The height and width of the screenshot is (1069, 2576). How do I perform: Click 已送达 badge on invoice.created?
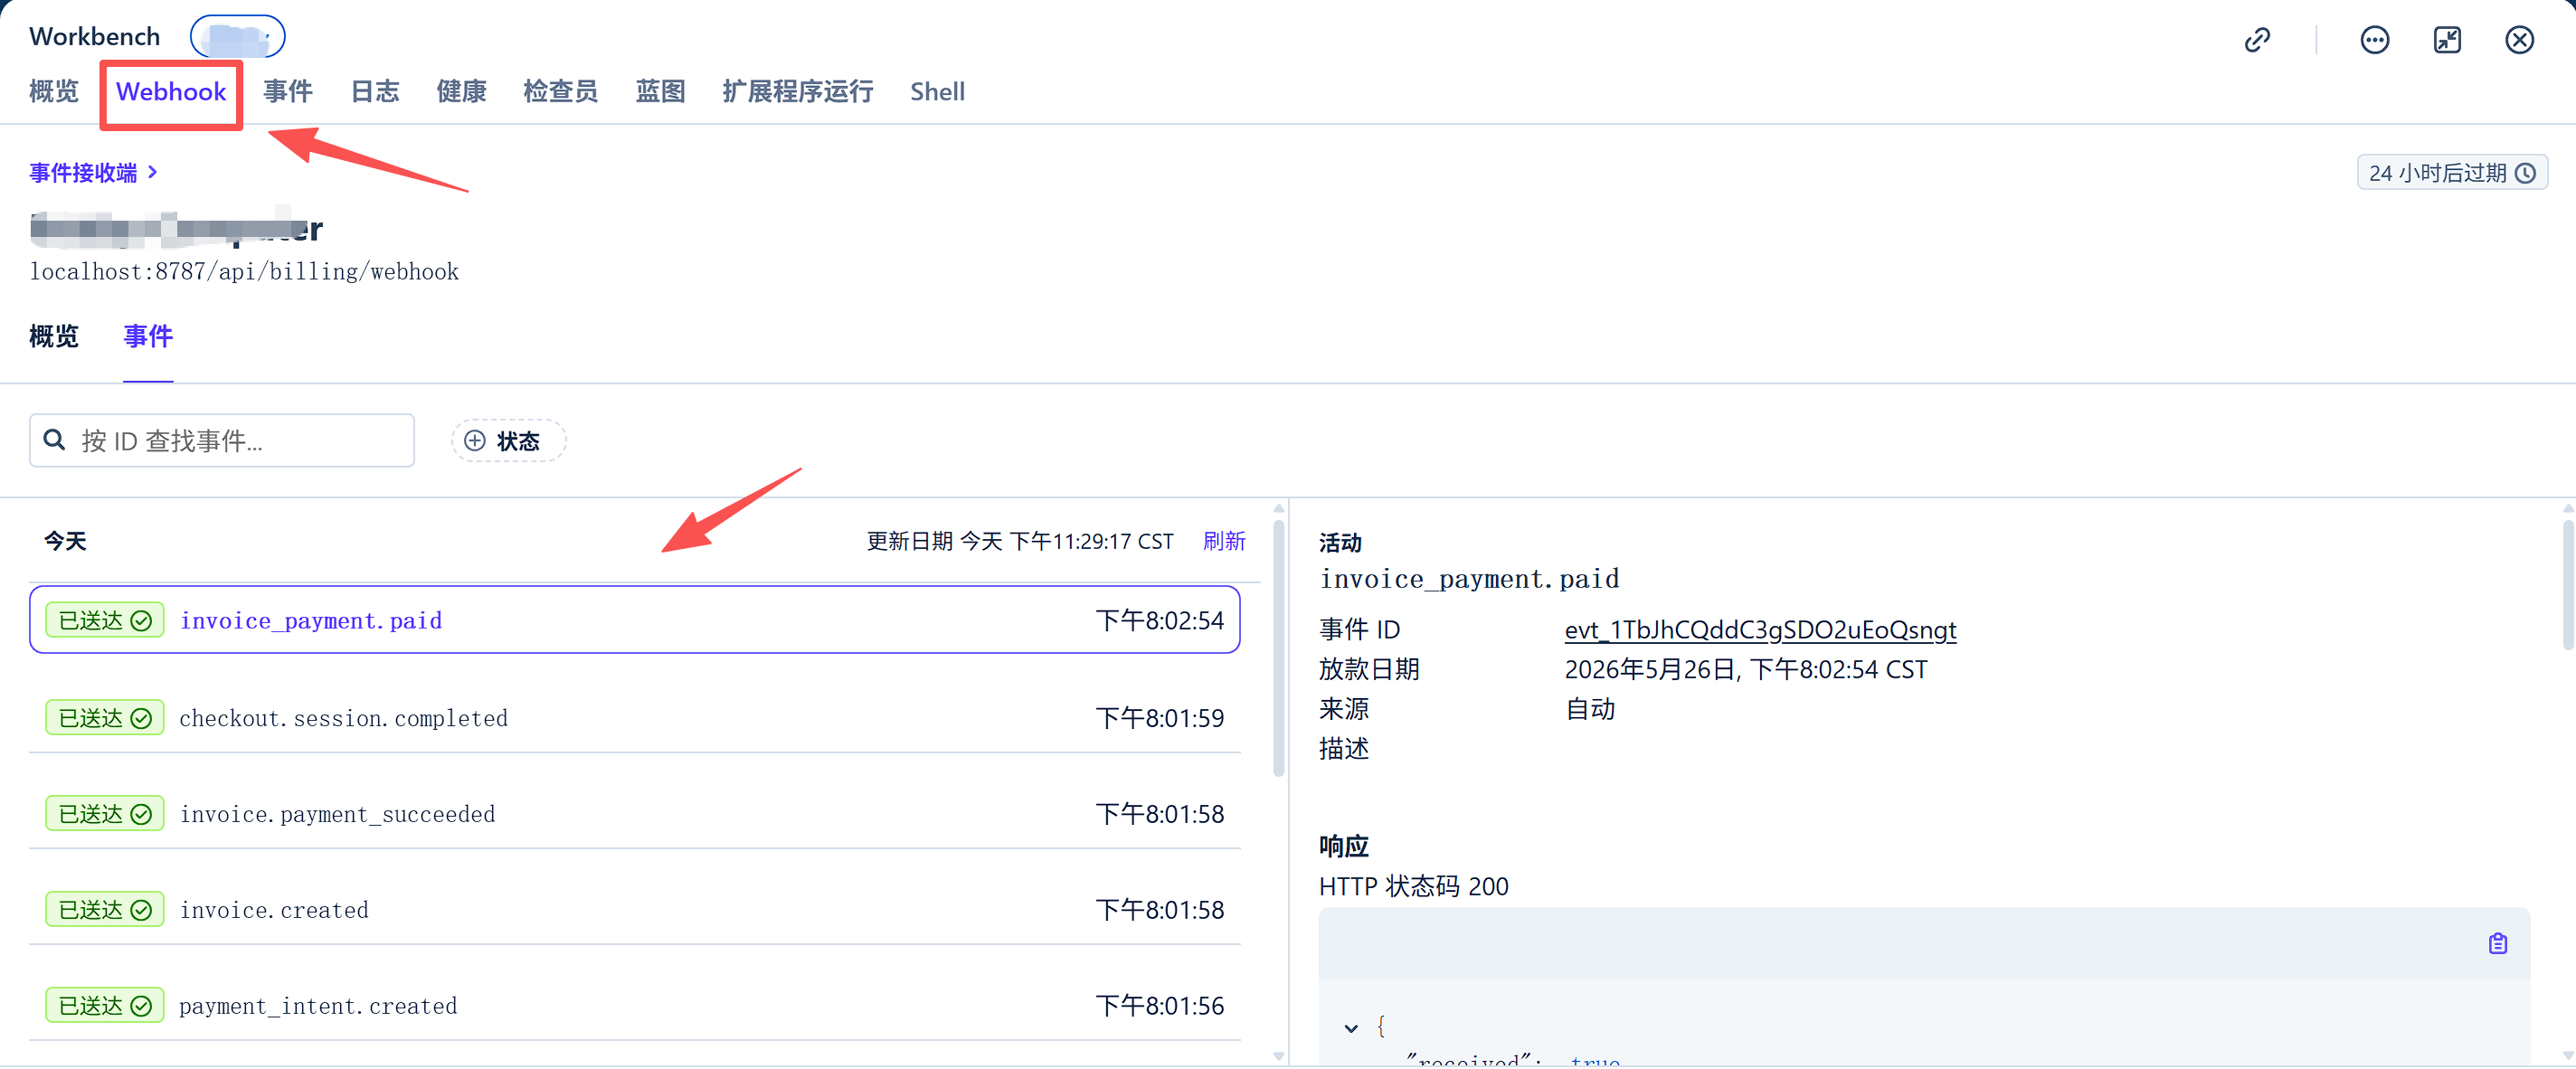(105, 910)
